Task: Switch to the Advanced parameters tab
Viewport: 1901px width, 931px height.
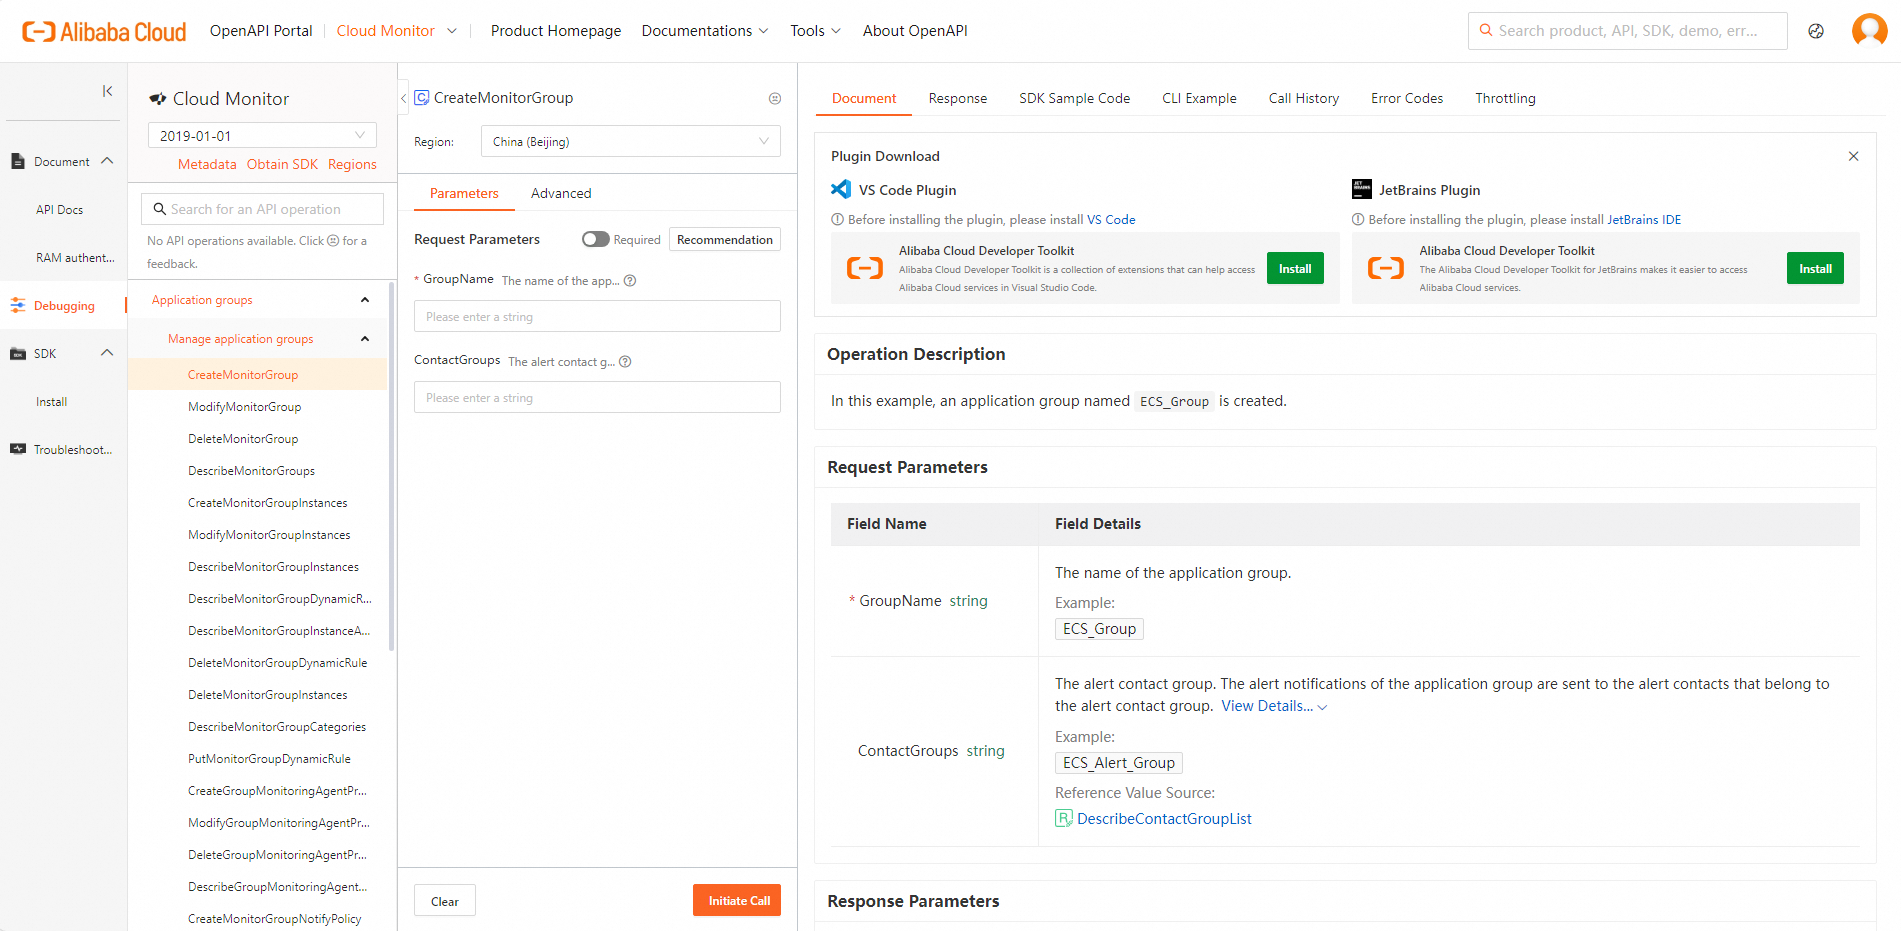Action: tap(561, 193)
